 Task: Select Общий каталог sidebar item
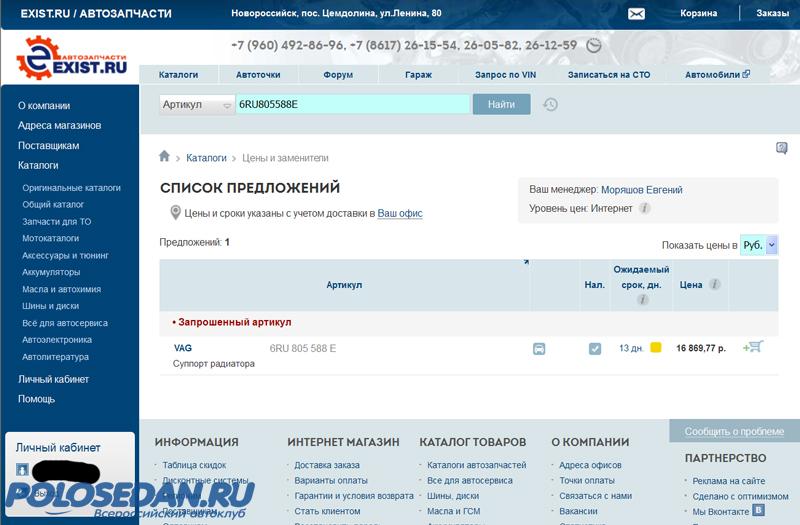point(53,205)
